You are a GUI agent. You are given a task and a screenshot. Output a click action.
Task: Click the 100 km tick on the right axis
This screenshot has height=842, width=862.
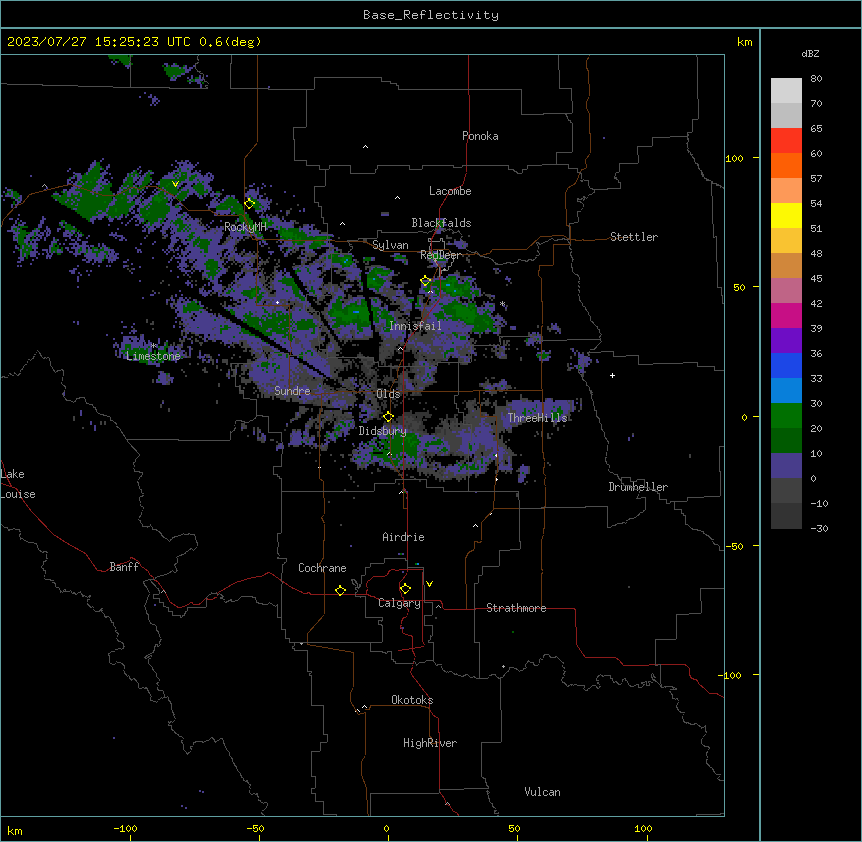[734, 158]
